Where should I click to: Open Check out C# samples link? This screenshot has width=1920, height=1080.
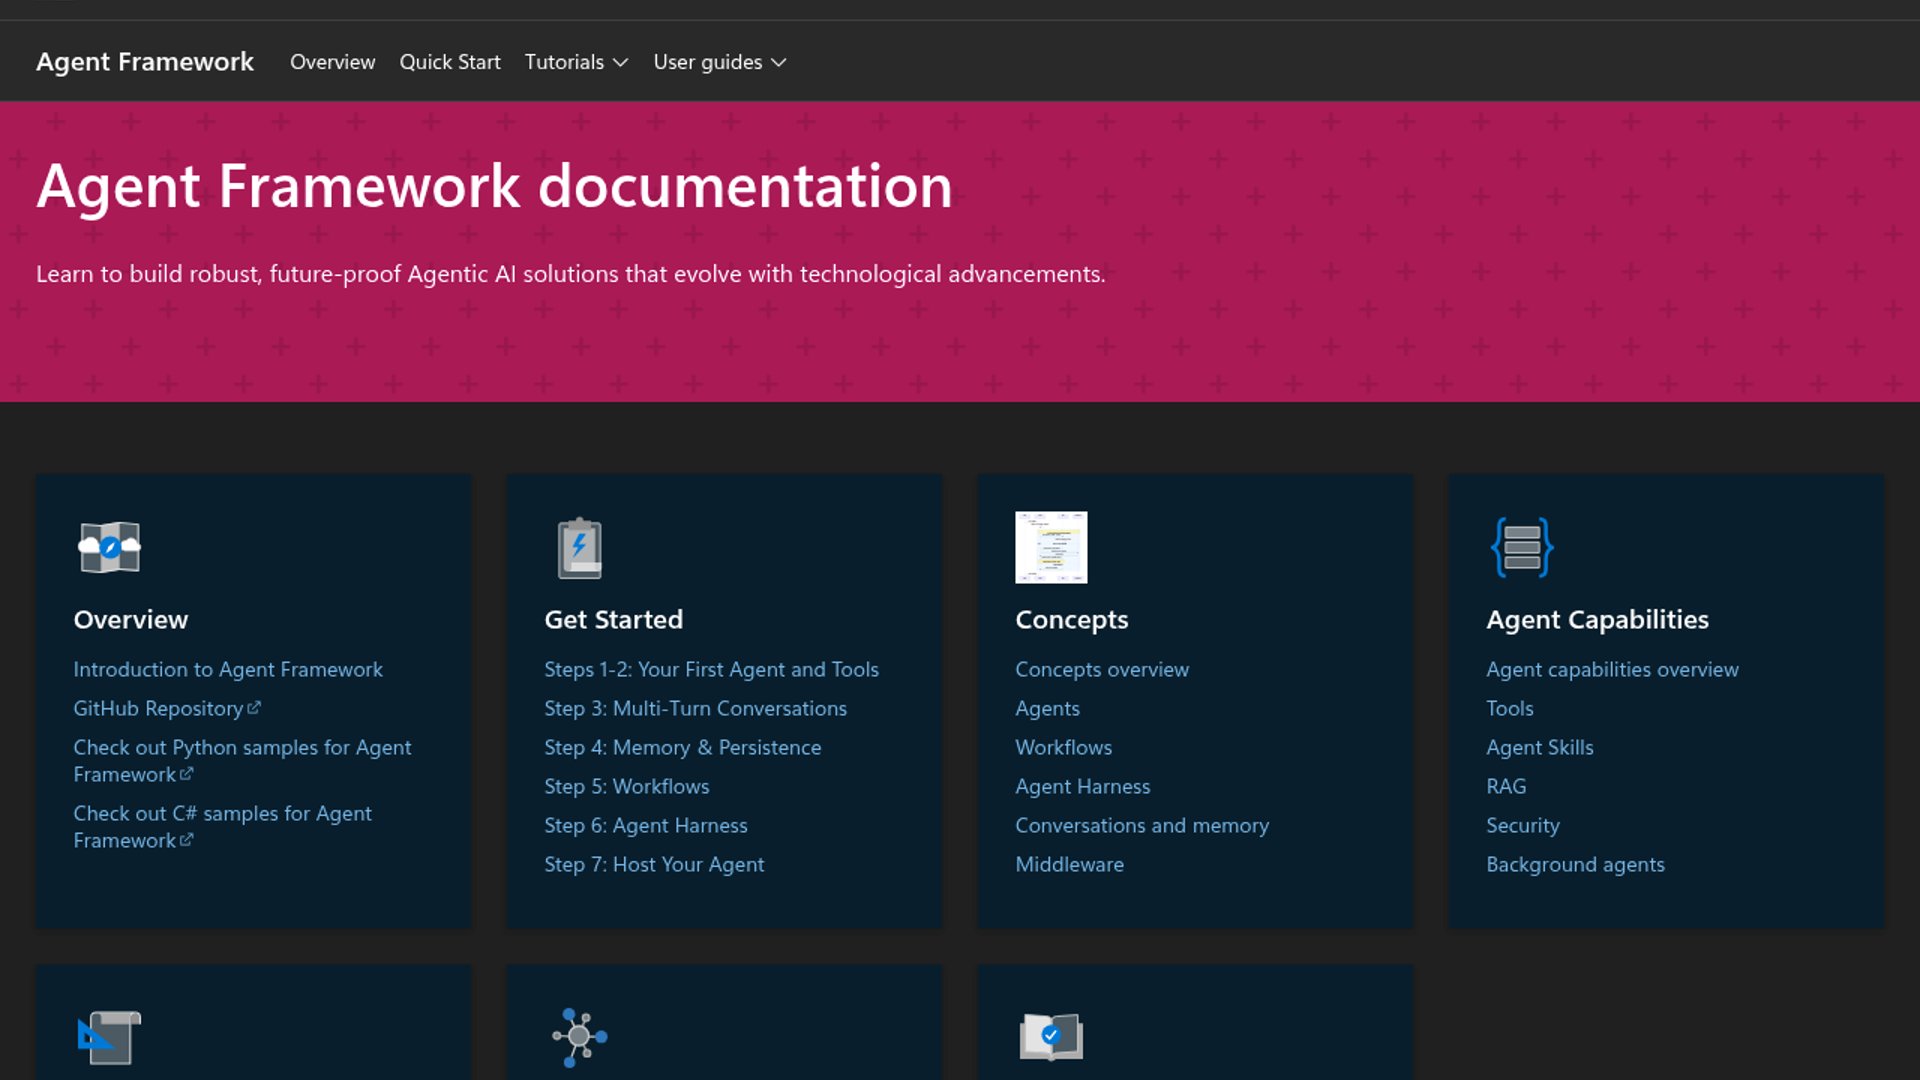coord(222,827)
